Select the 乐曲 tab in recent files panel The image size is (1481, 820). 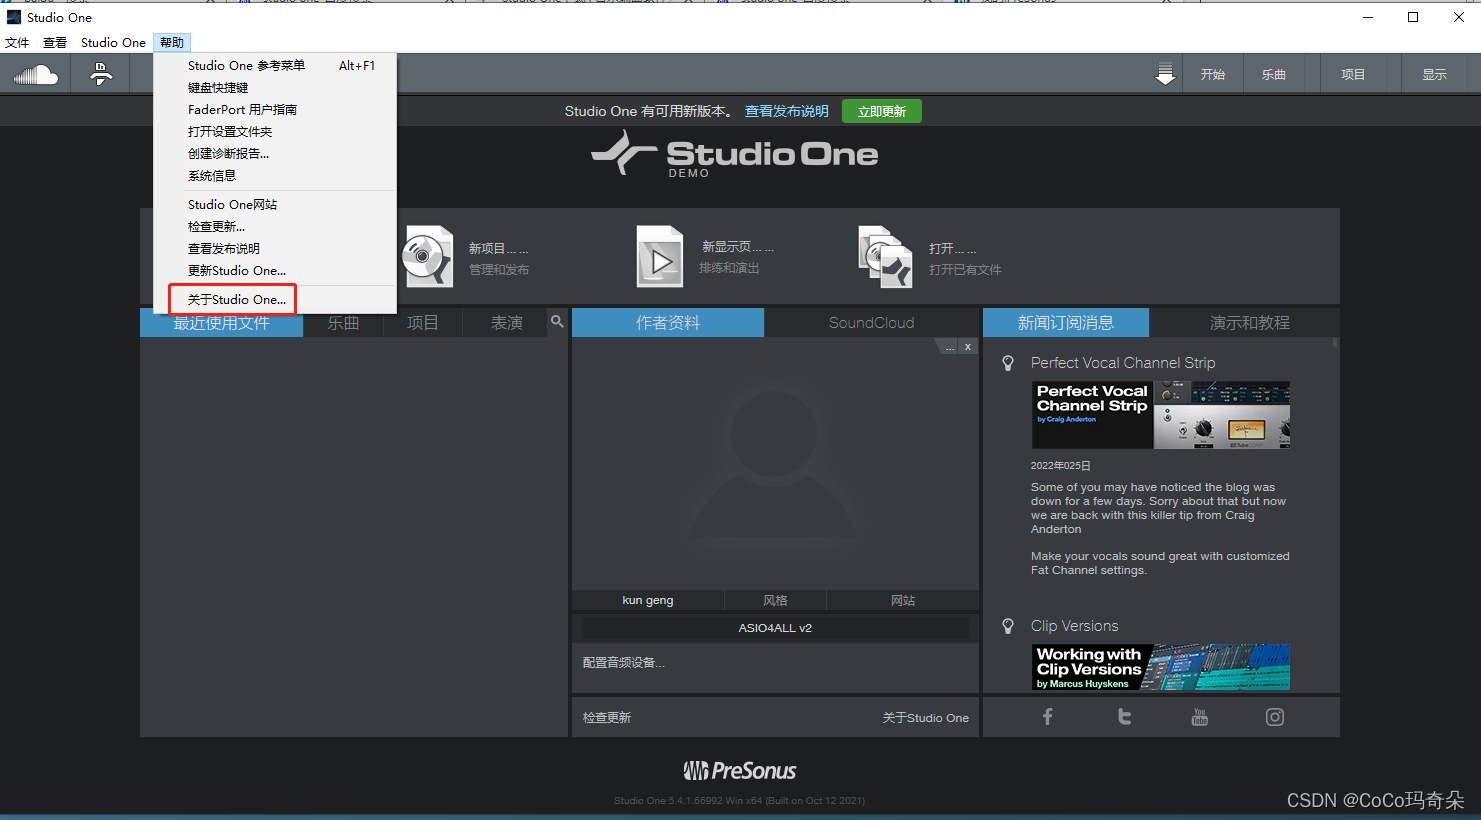pyautogui.click(x=343, y=323)
